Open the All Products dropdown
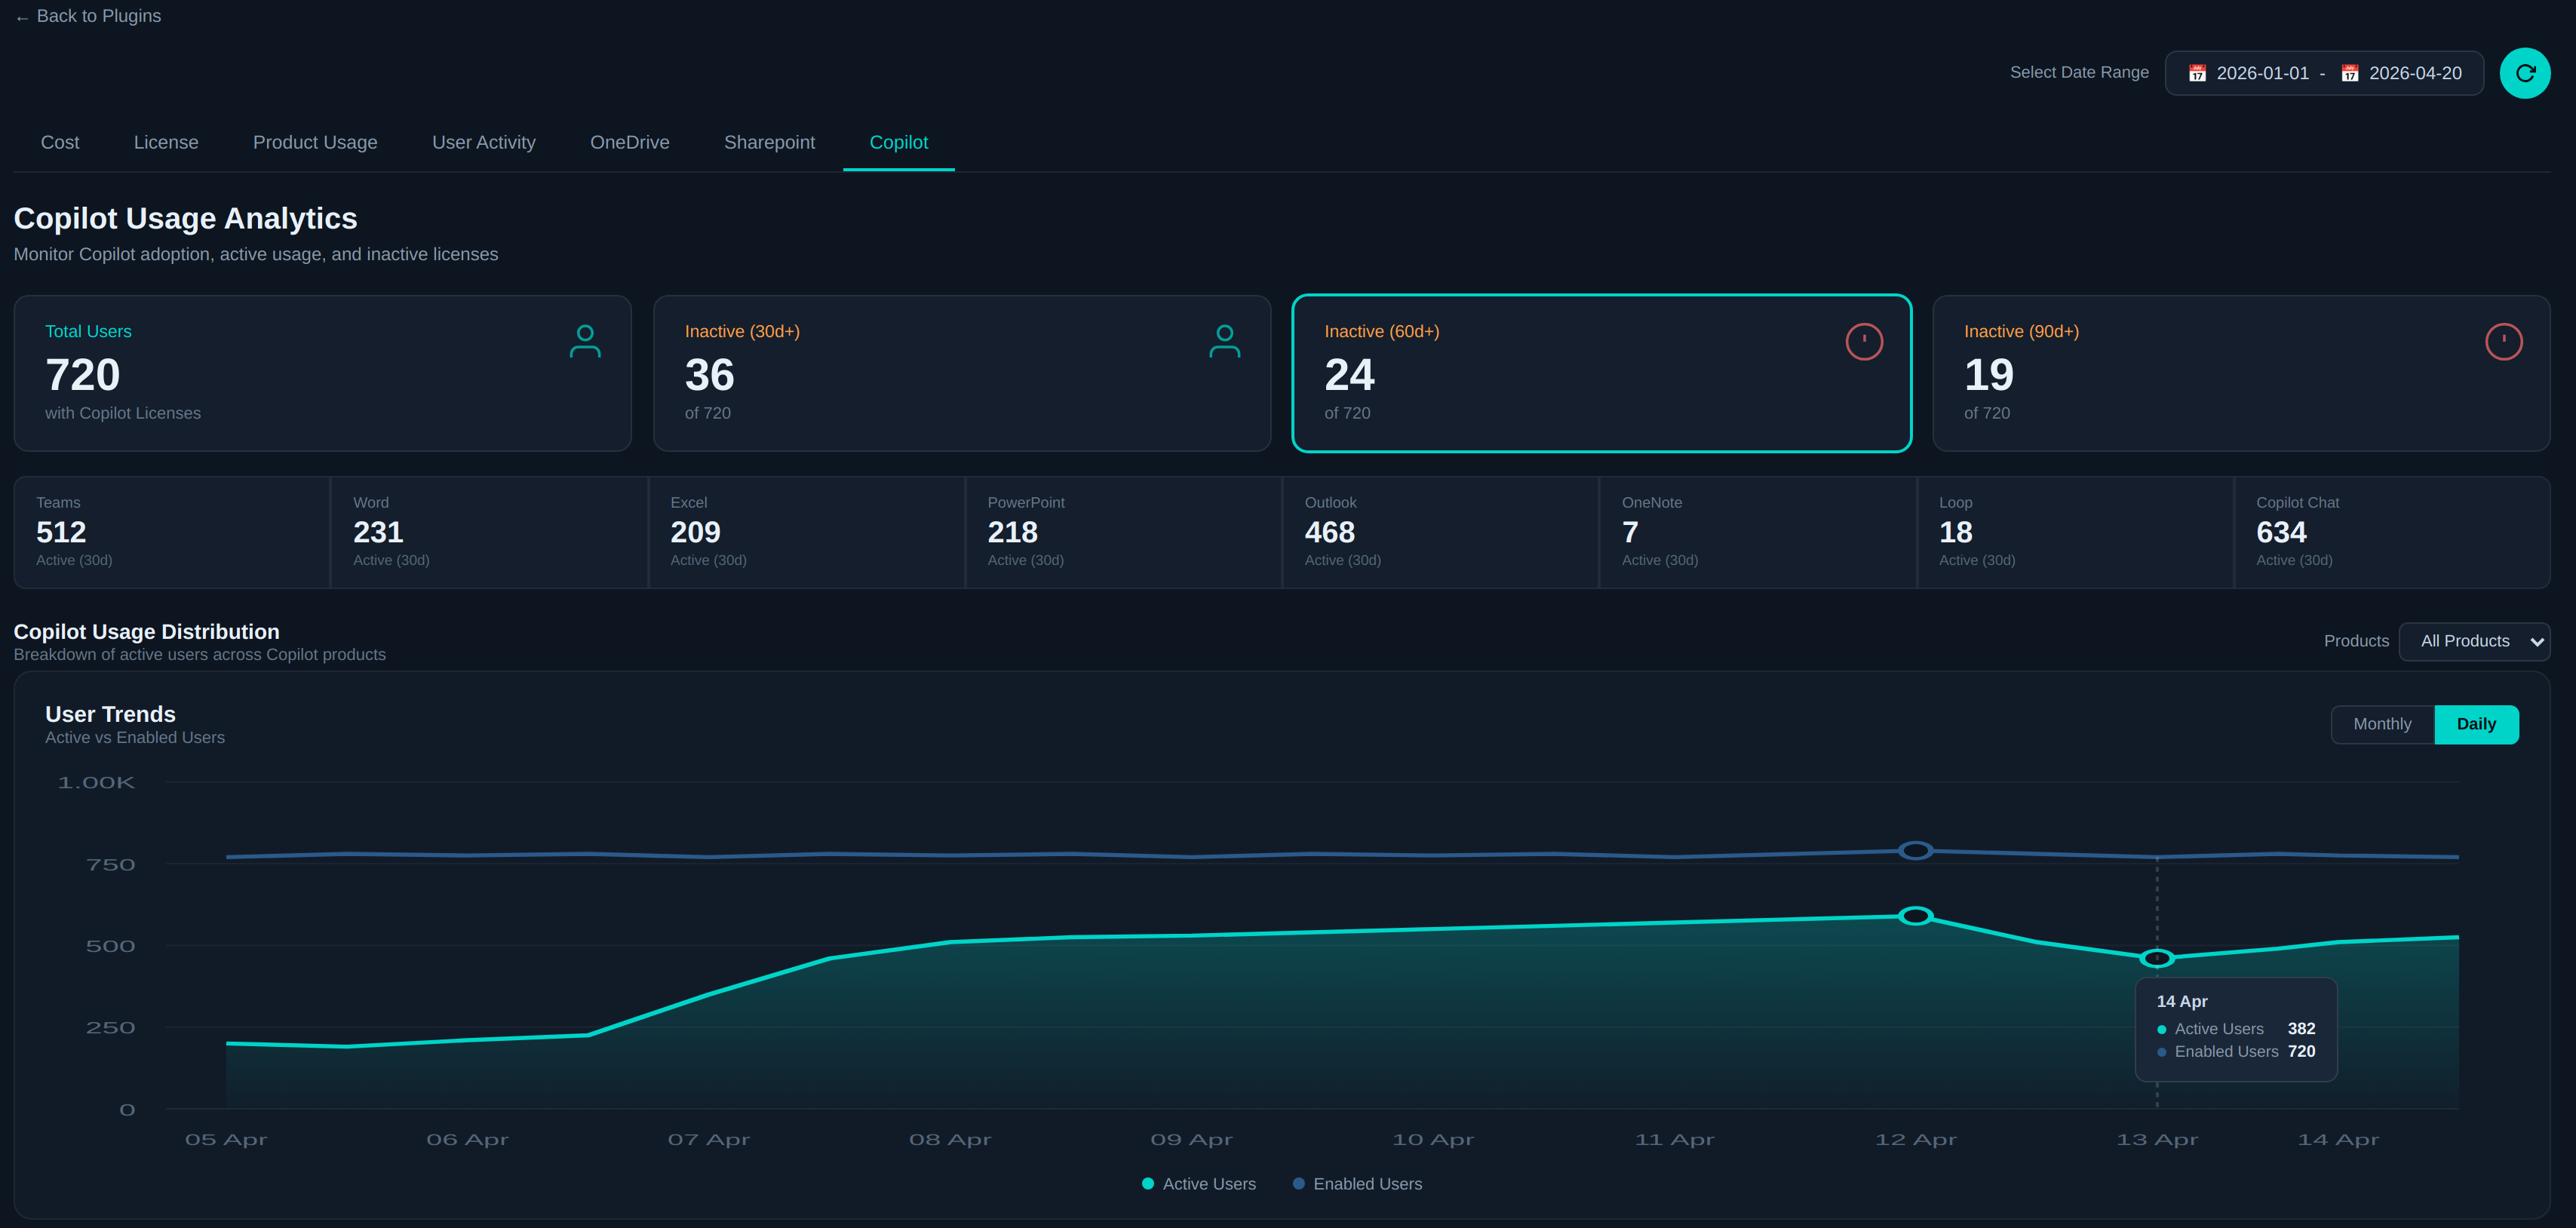The width and height of the screenshot is (2576, 1228). point(2474,641)
